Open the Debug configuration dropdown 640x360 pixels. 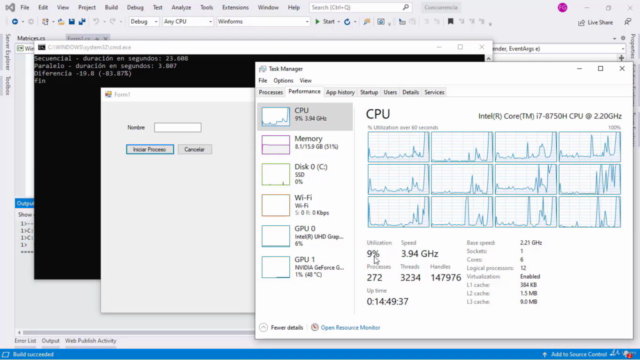point(144,22)
